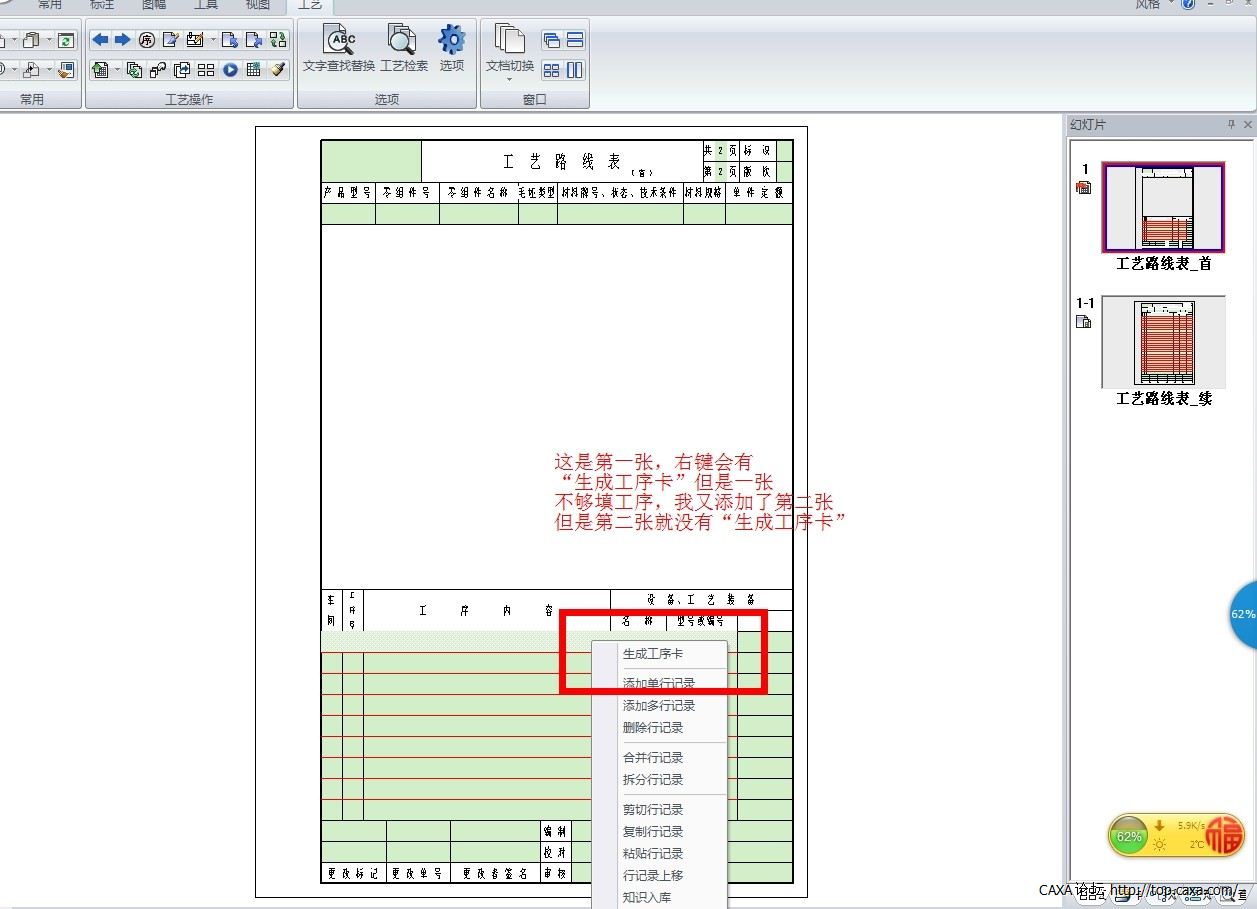This screenshot has width=1257, height=909.
Task: Pin the 幻灯片 panel
Action: [1231, 125]
